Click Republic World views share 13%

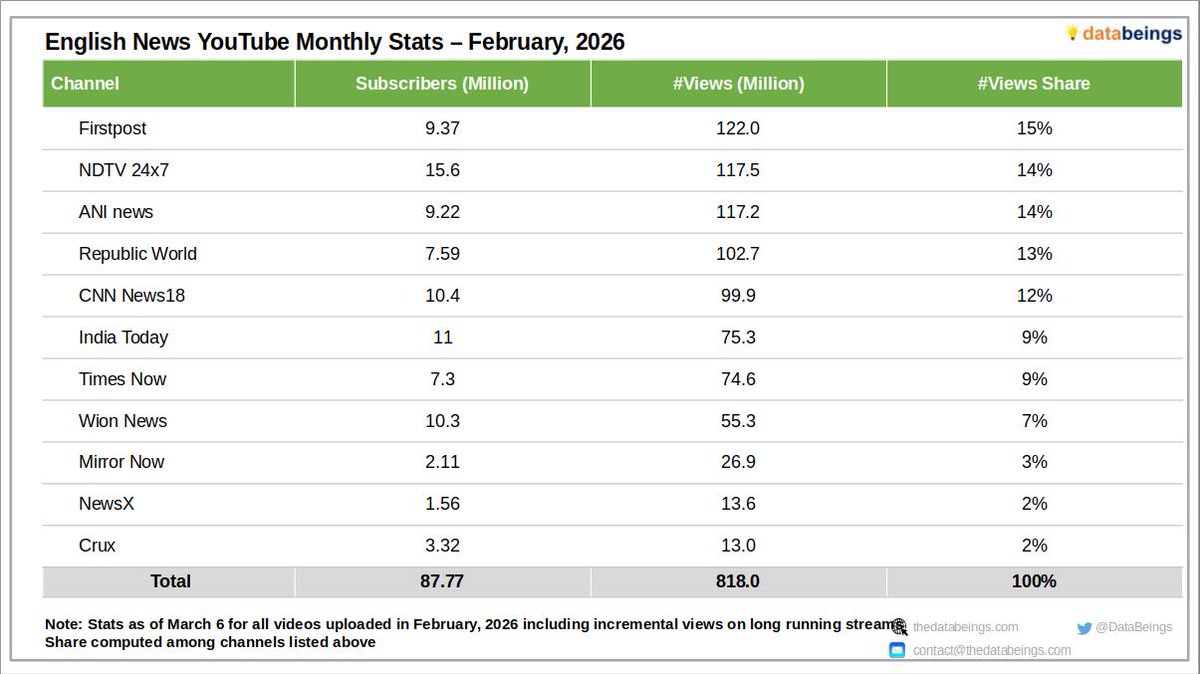pyautogui.click(x=1034, y=254)
